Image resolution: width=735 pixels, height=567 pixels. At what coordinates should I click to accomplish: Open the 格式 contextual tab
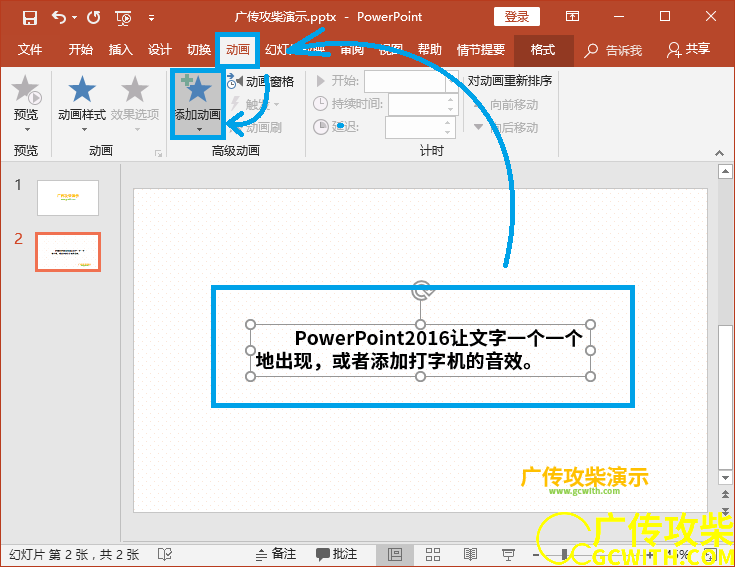point(543,50)
